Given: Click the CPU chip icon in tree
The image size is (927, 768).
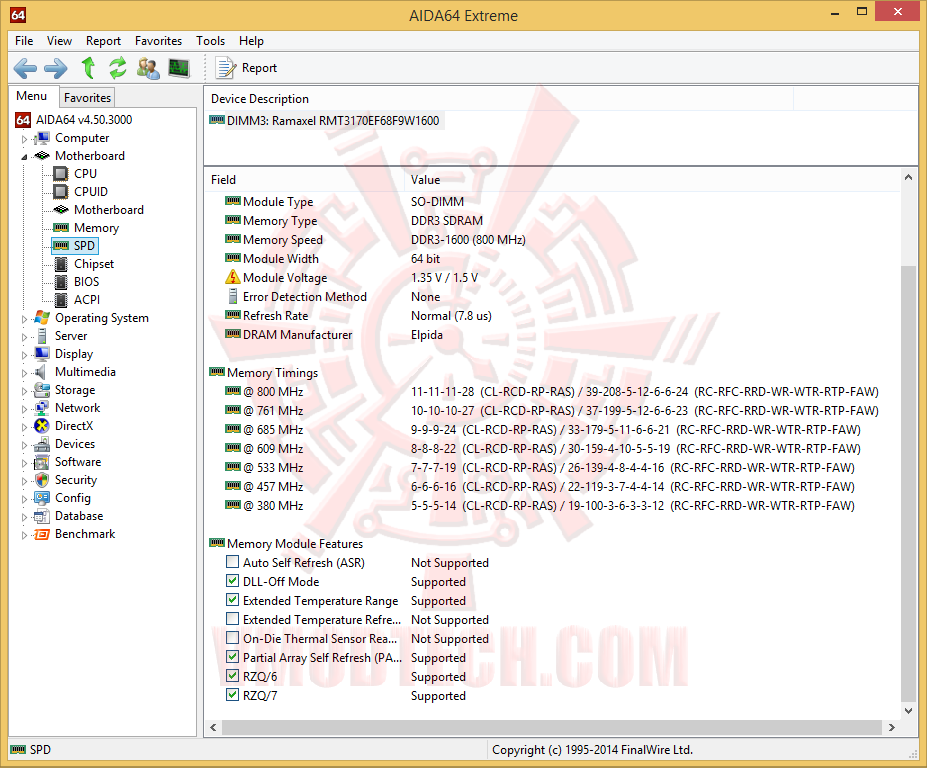Looking at the screenshot, I should (x=61, y=174).
